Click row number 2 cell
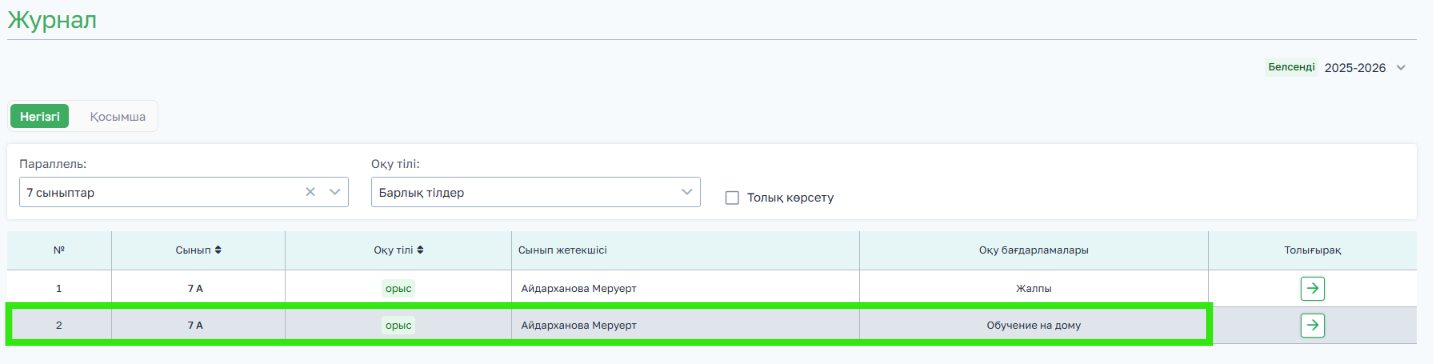This screenshot has height=364, width=1434. pos(59,325)
